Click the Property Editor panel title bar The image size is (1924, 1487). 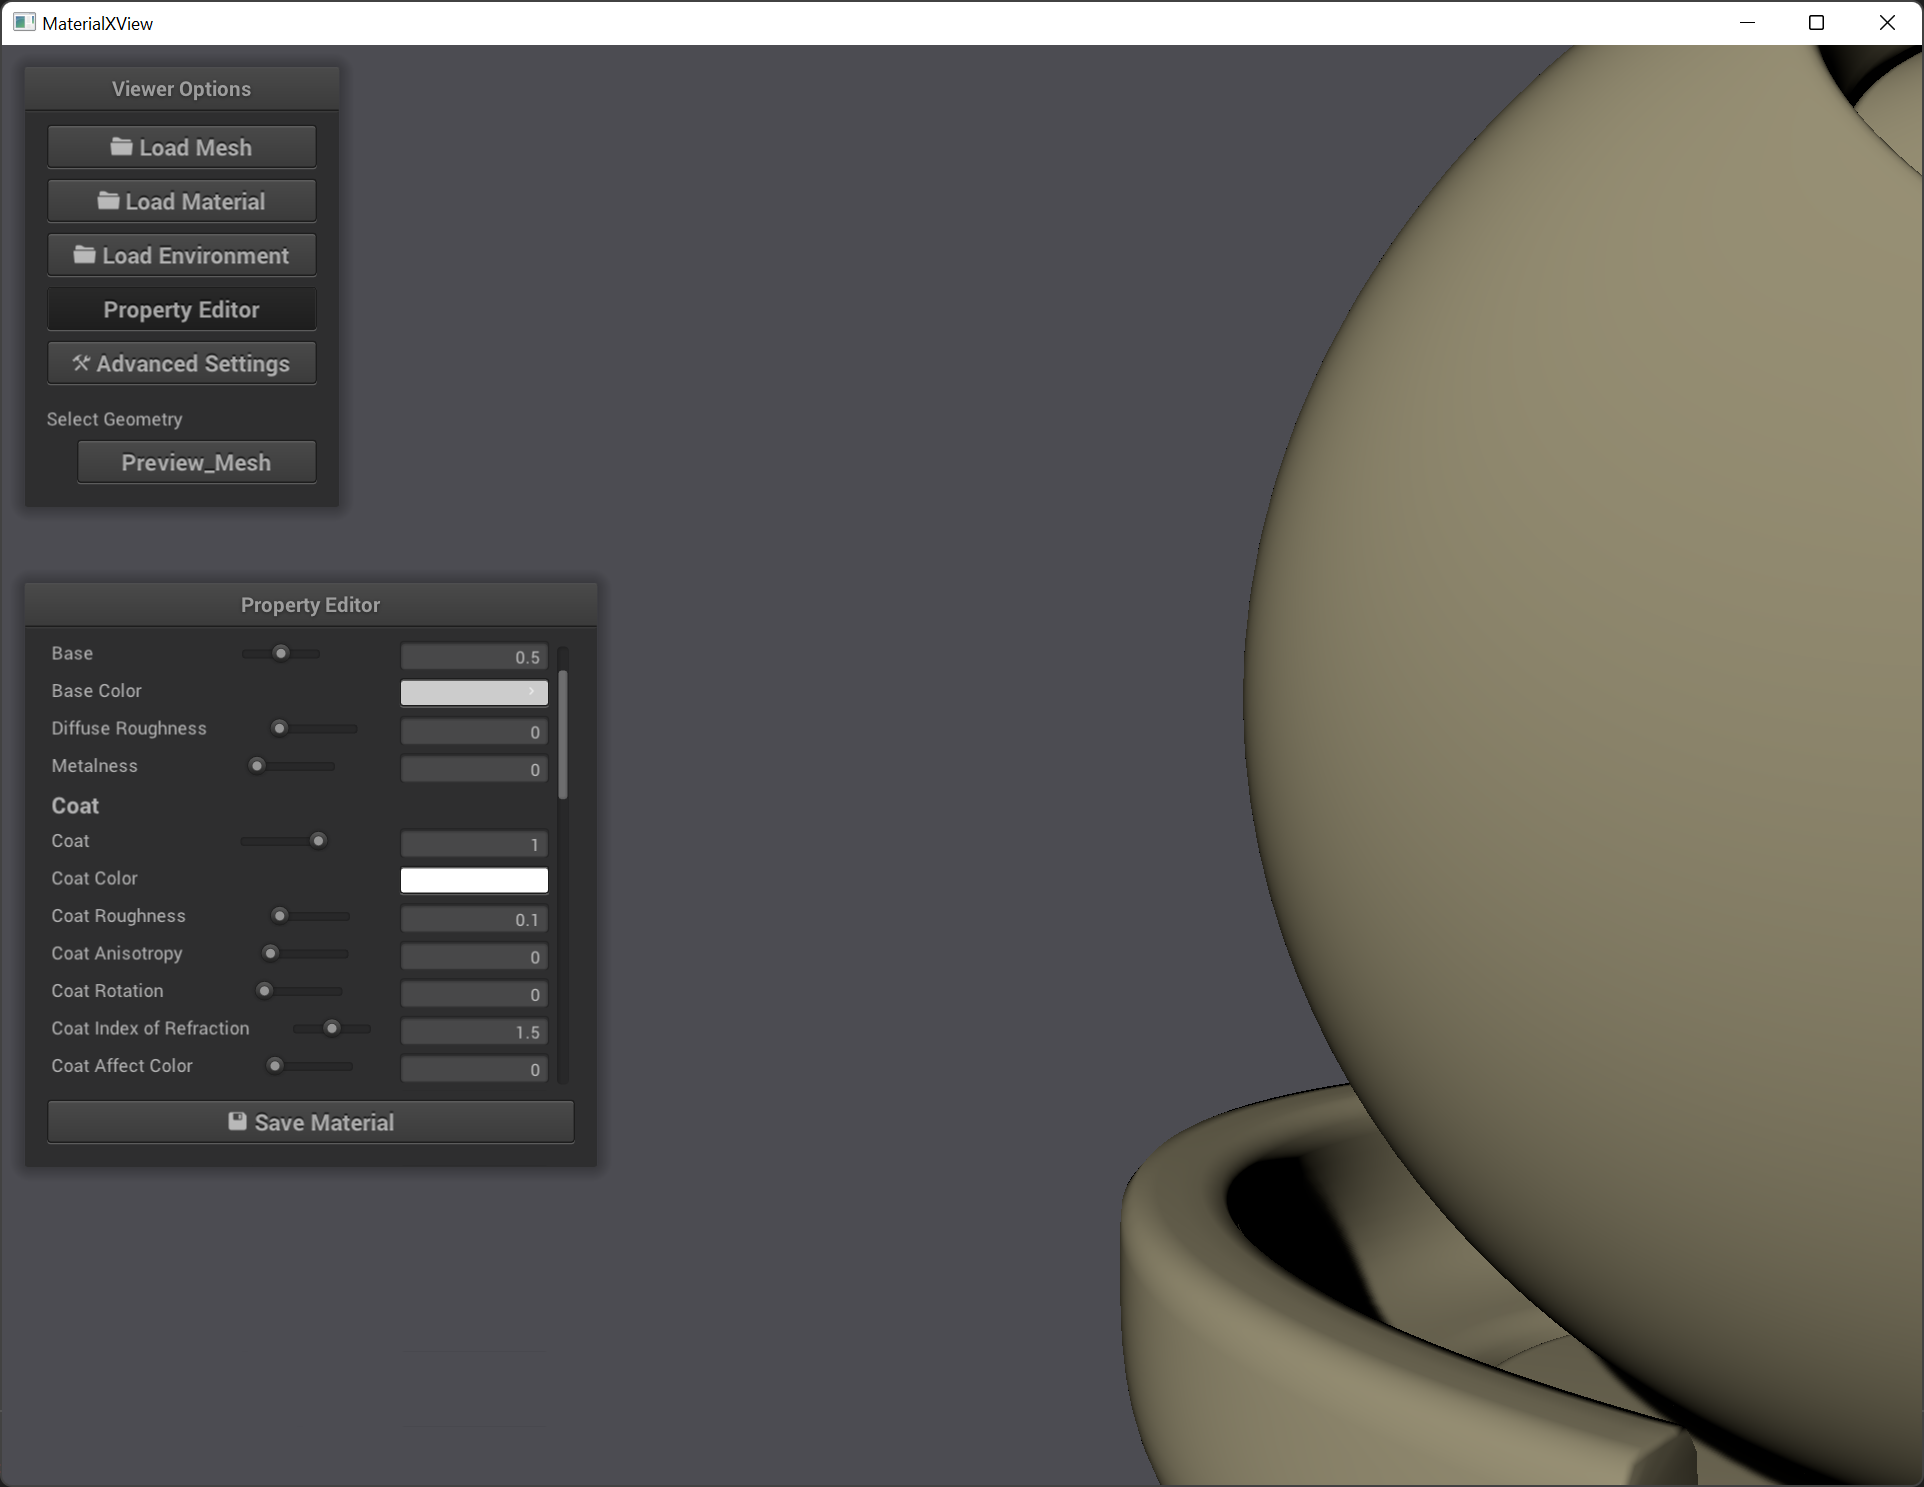310,605
